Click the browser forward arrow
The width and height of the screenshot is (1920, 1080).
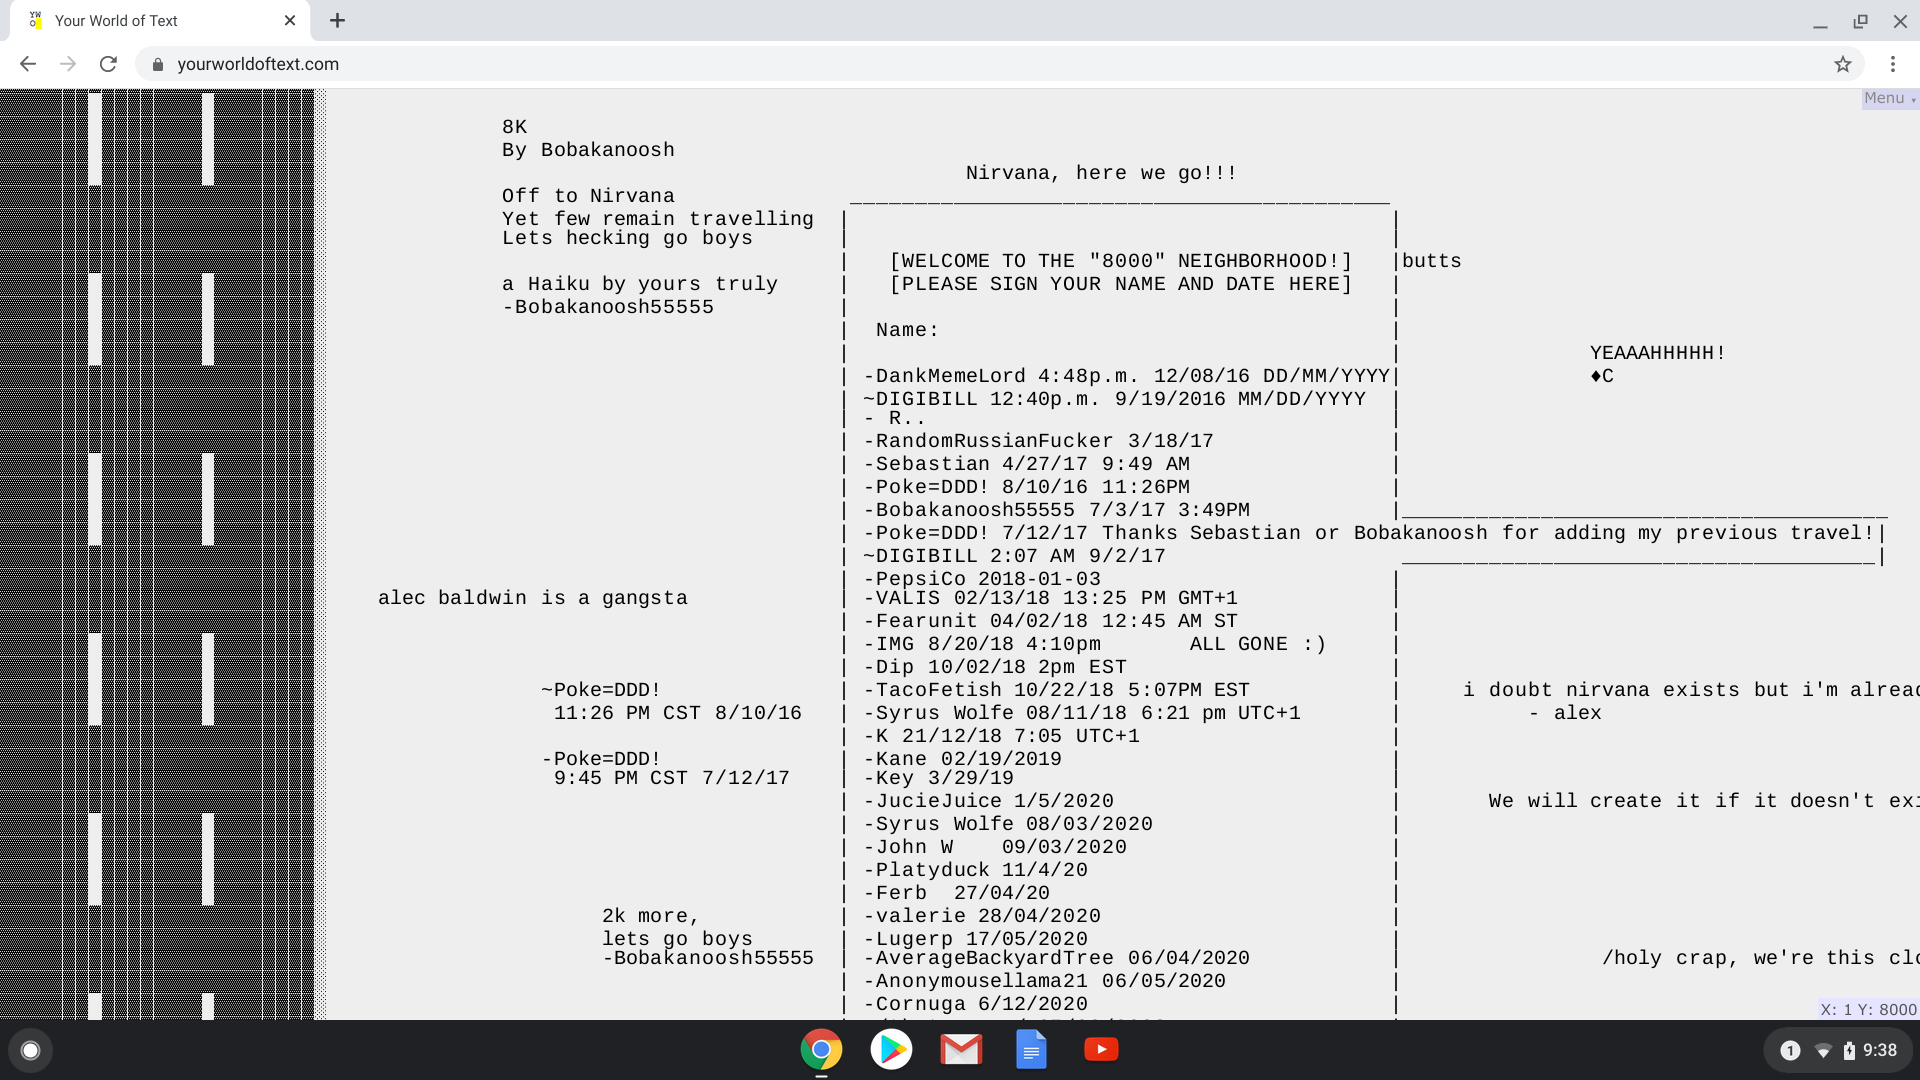(x=68, y=64)
